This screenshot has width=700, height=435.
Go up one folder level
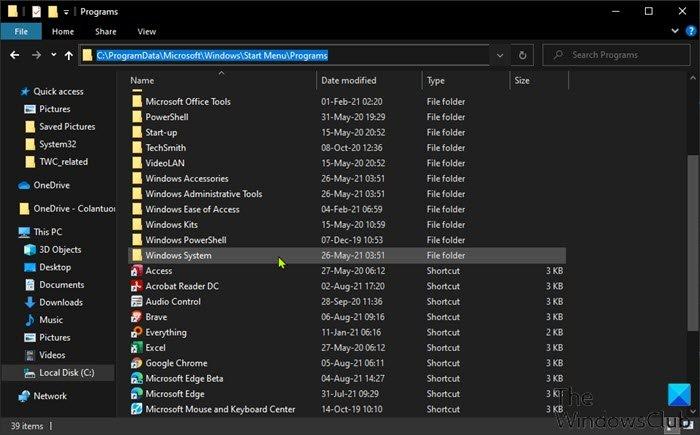coord(68,55)
